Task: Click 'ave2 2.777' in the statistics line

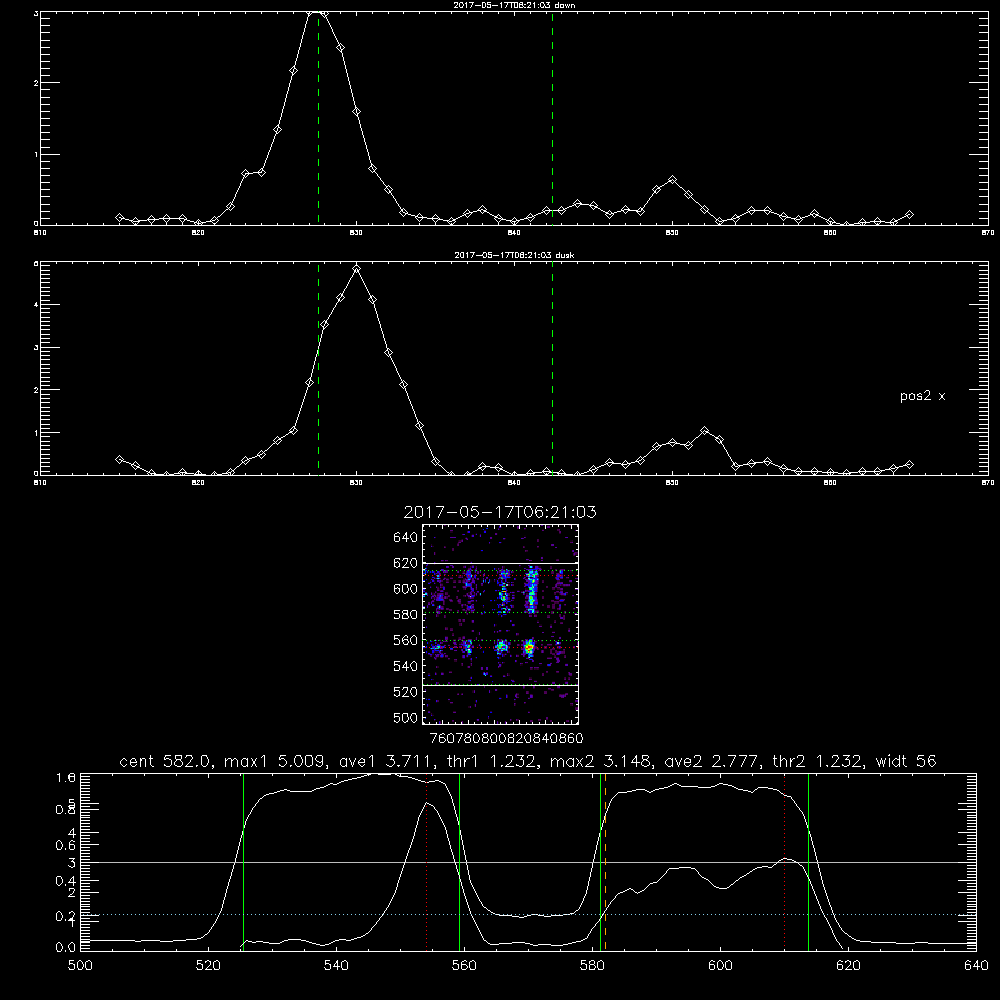Action: (710, 761)
